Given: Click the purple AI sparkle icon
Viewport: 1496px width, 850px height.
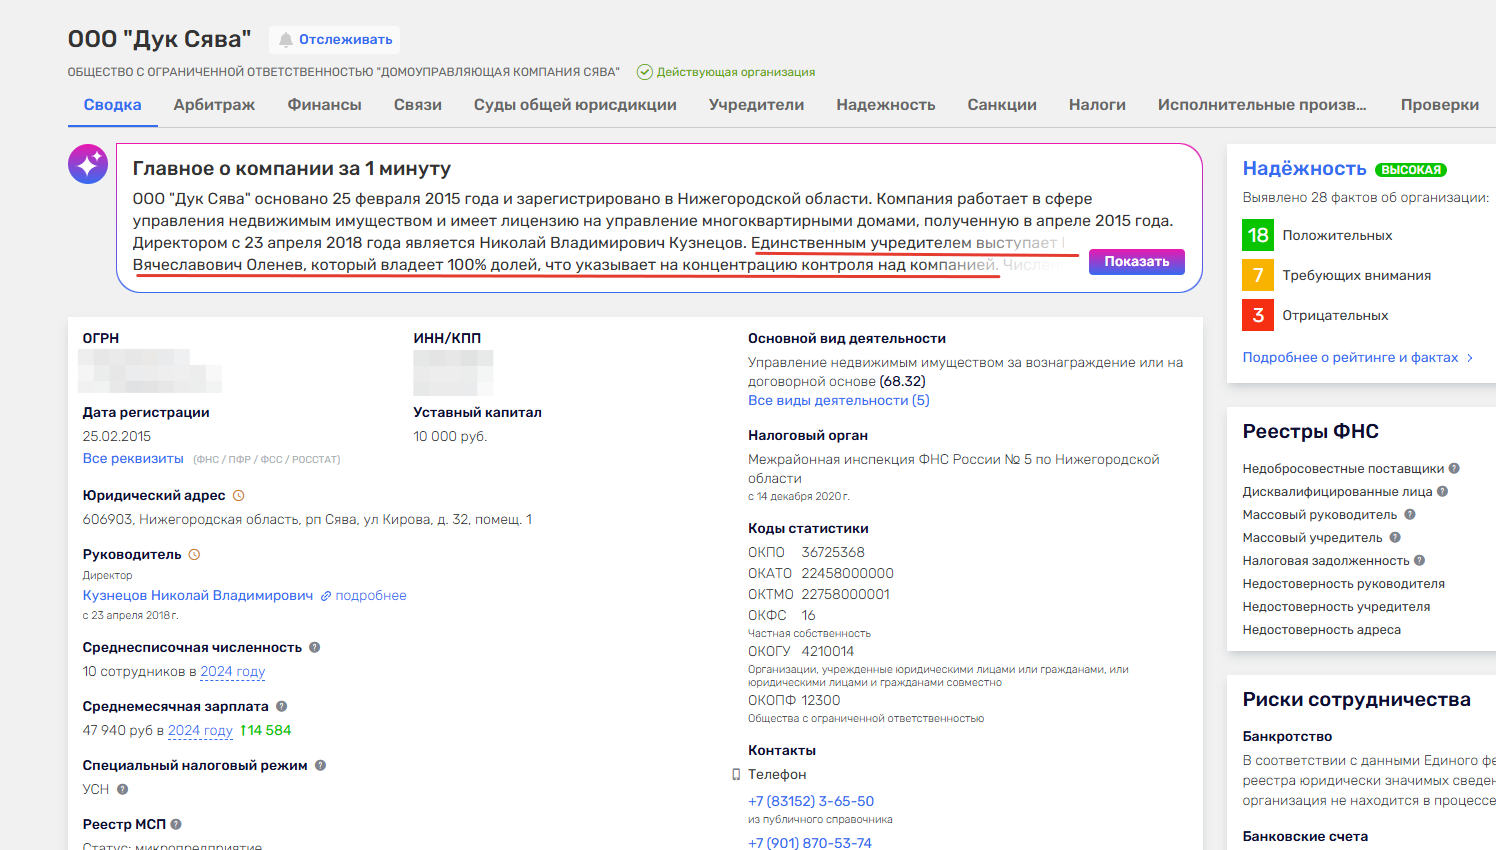Looking at the screenshot, I should click(88, 164).
